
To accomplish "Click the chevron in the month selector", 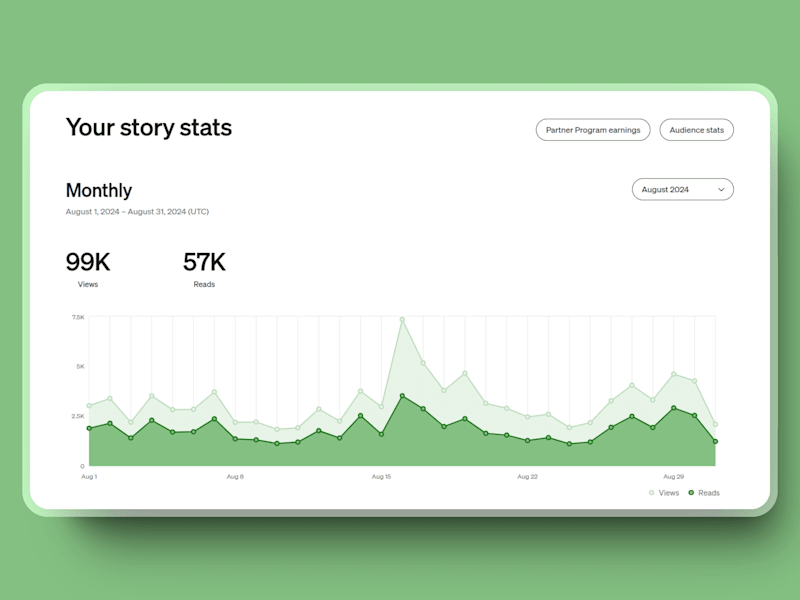I will (721, 190).
